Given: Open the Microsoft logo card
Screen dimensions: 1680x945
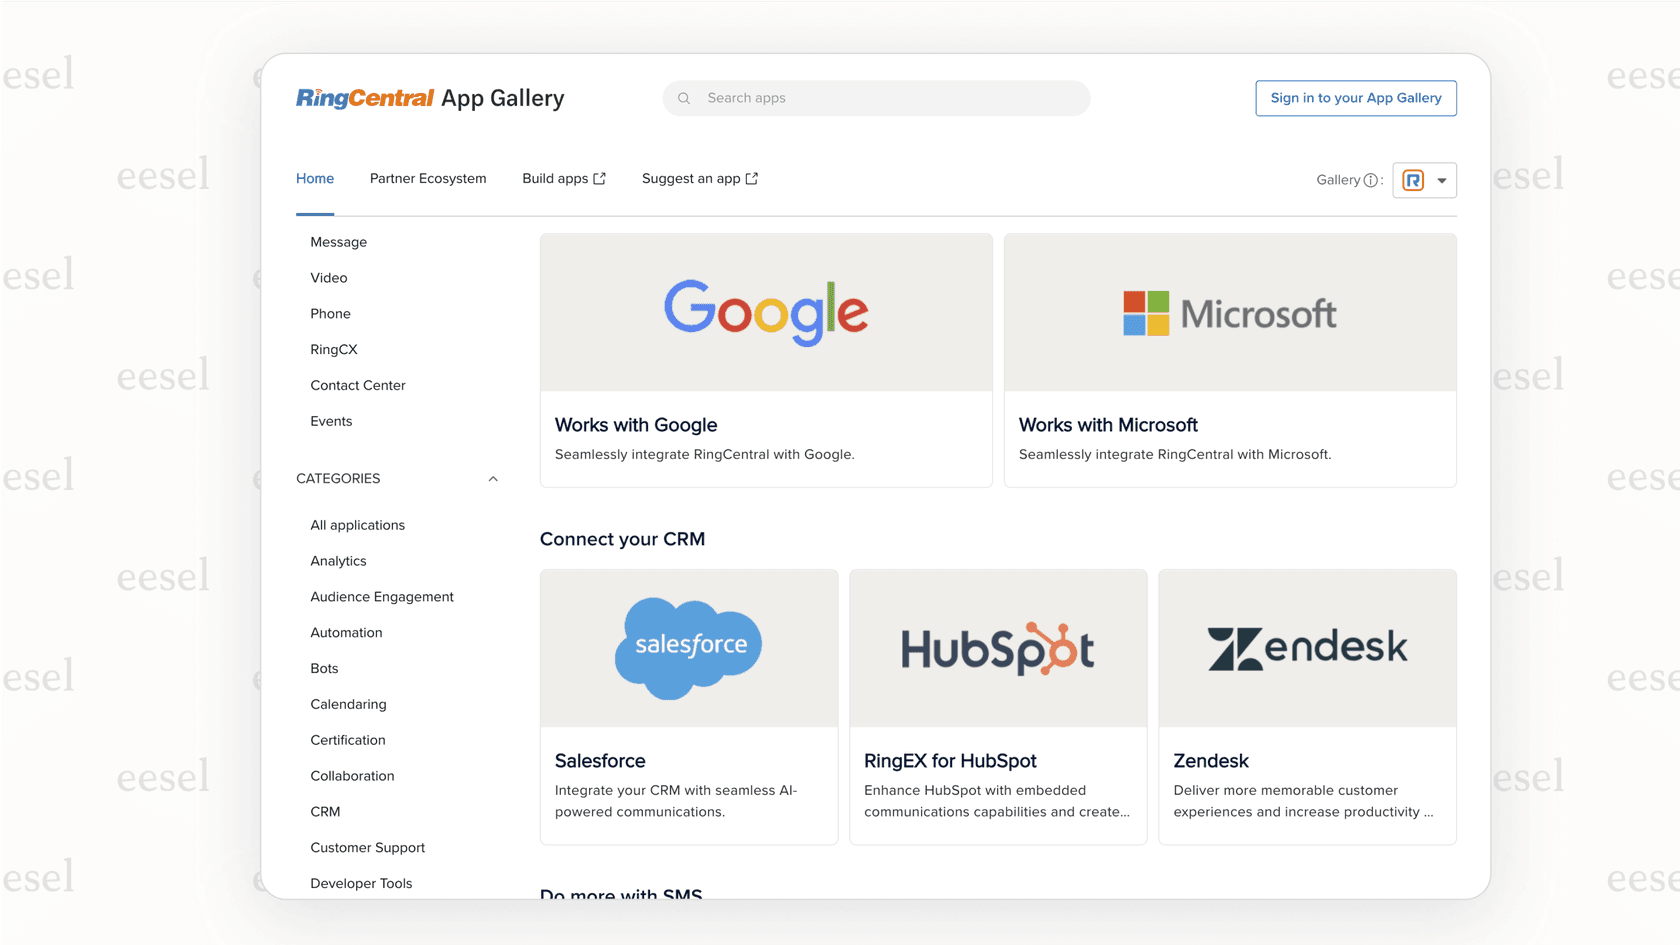Looking at the screenshot, I should click(1229, 311).
